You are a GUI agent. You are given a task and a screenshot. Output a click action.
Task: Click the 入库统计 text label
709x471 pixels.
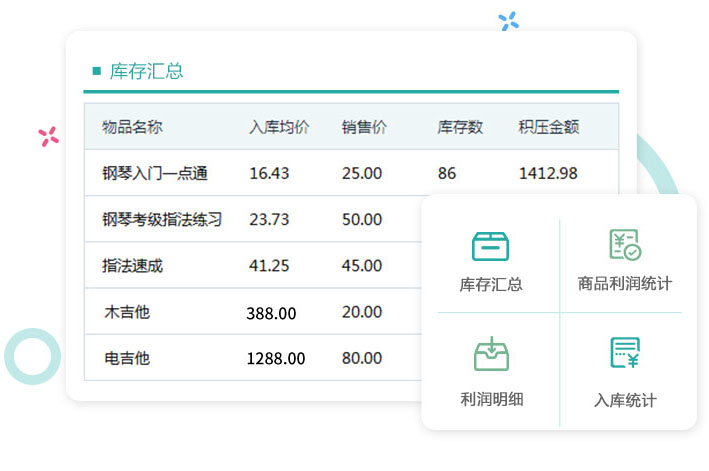pyautogui.click(x=625, y=400)
